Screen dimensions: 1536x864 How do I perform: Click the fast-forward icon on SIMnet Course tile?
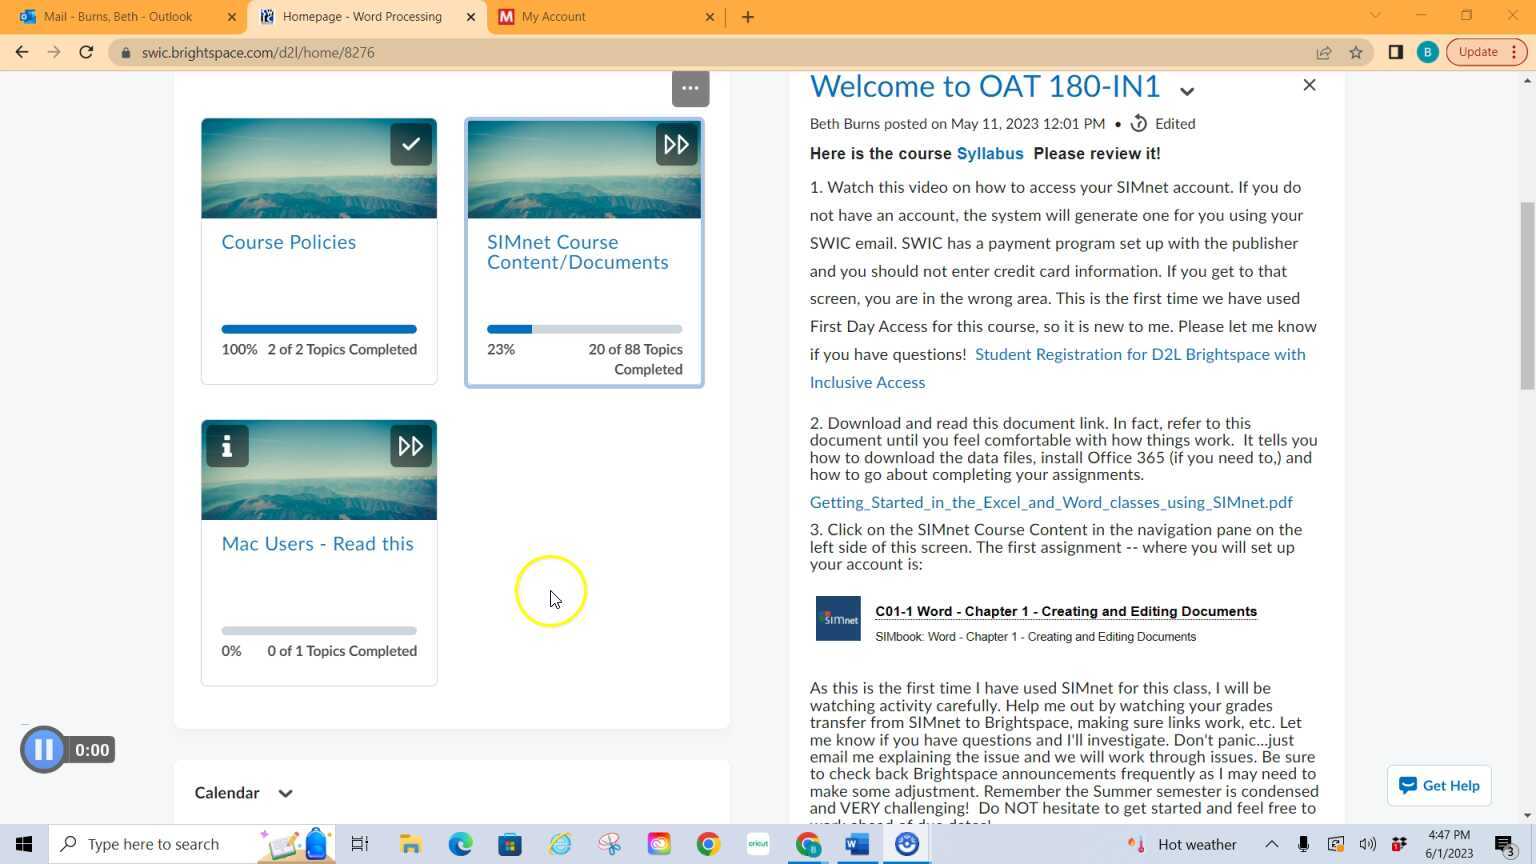tap(677, 144)
